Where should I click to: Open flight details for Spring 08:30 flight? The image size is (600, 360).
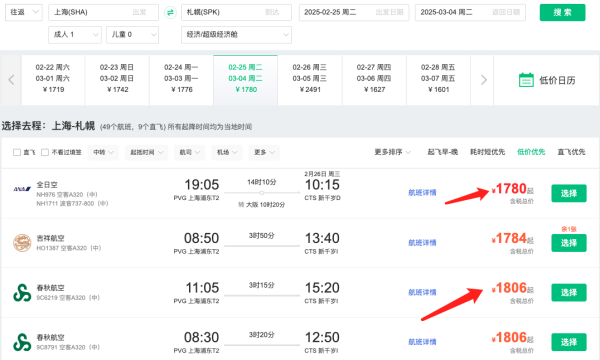tap(422, 342)
